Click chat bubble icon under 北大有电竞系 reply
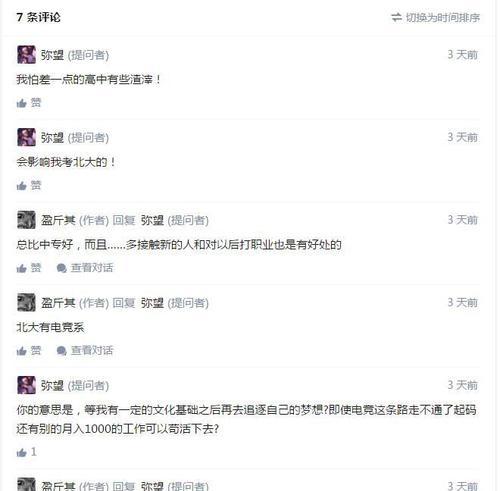 [62, 351]
